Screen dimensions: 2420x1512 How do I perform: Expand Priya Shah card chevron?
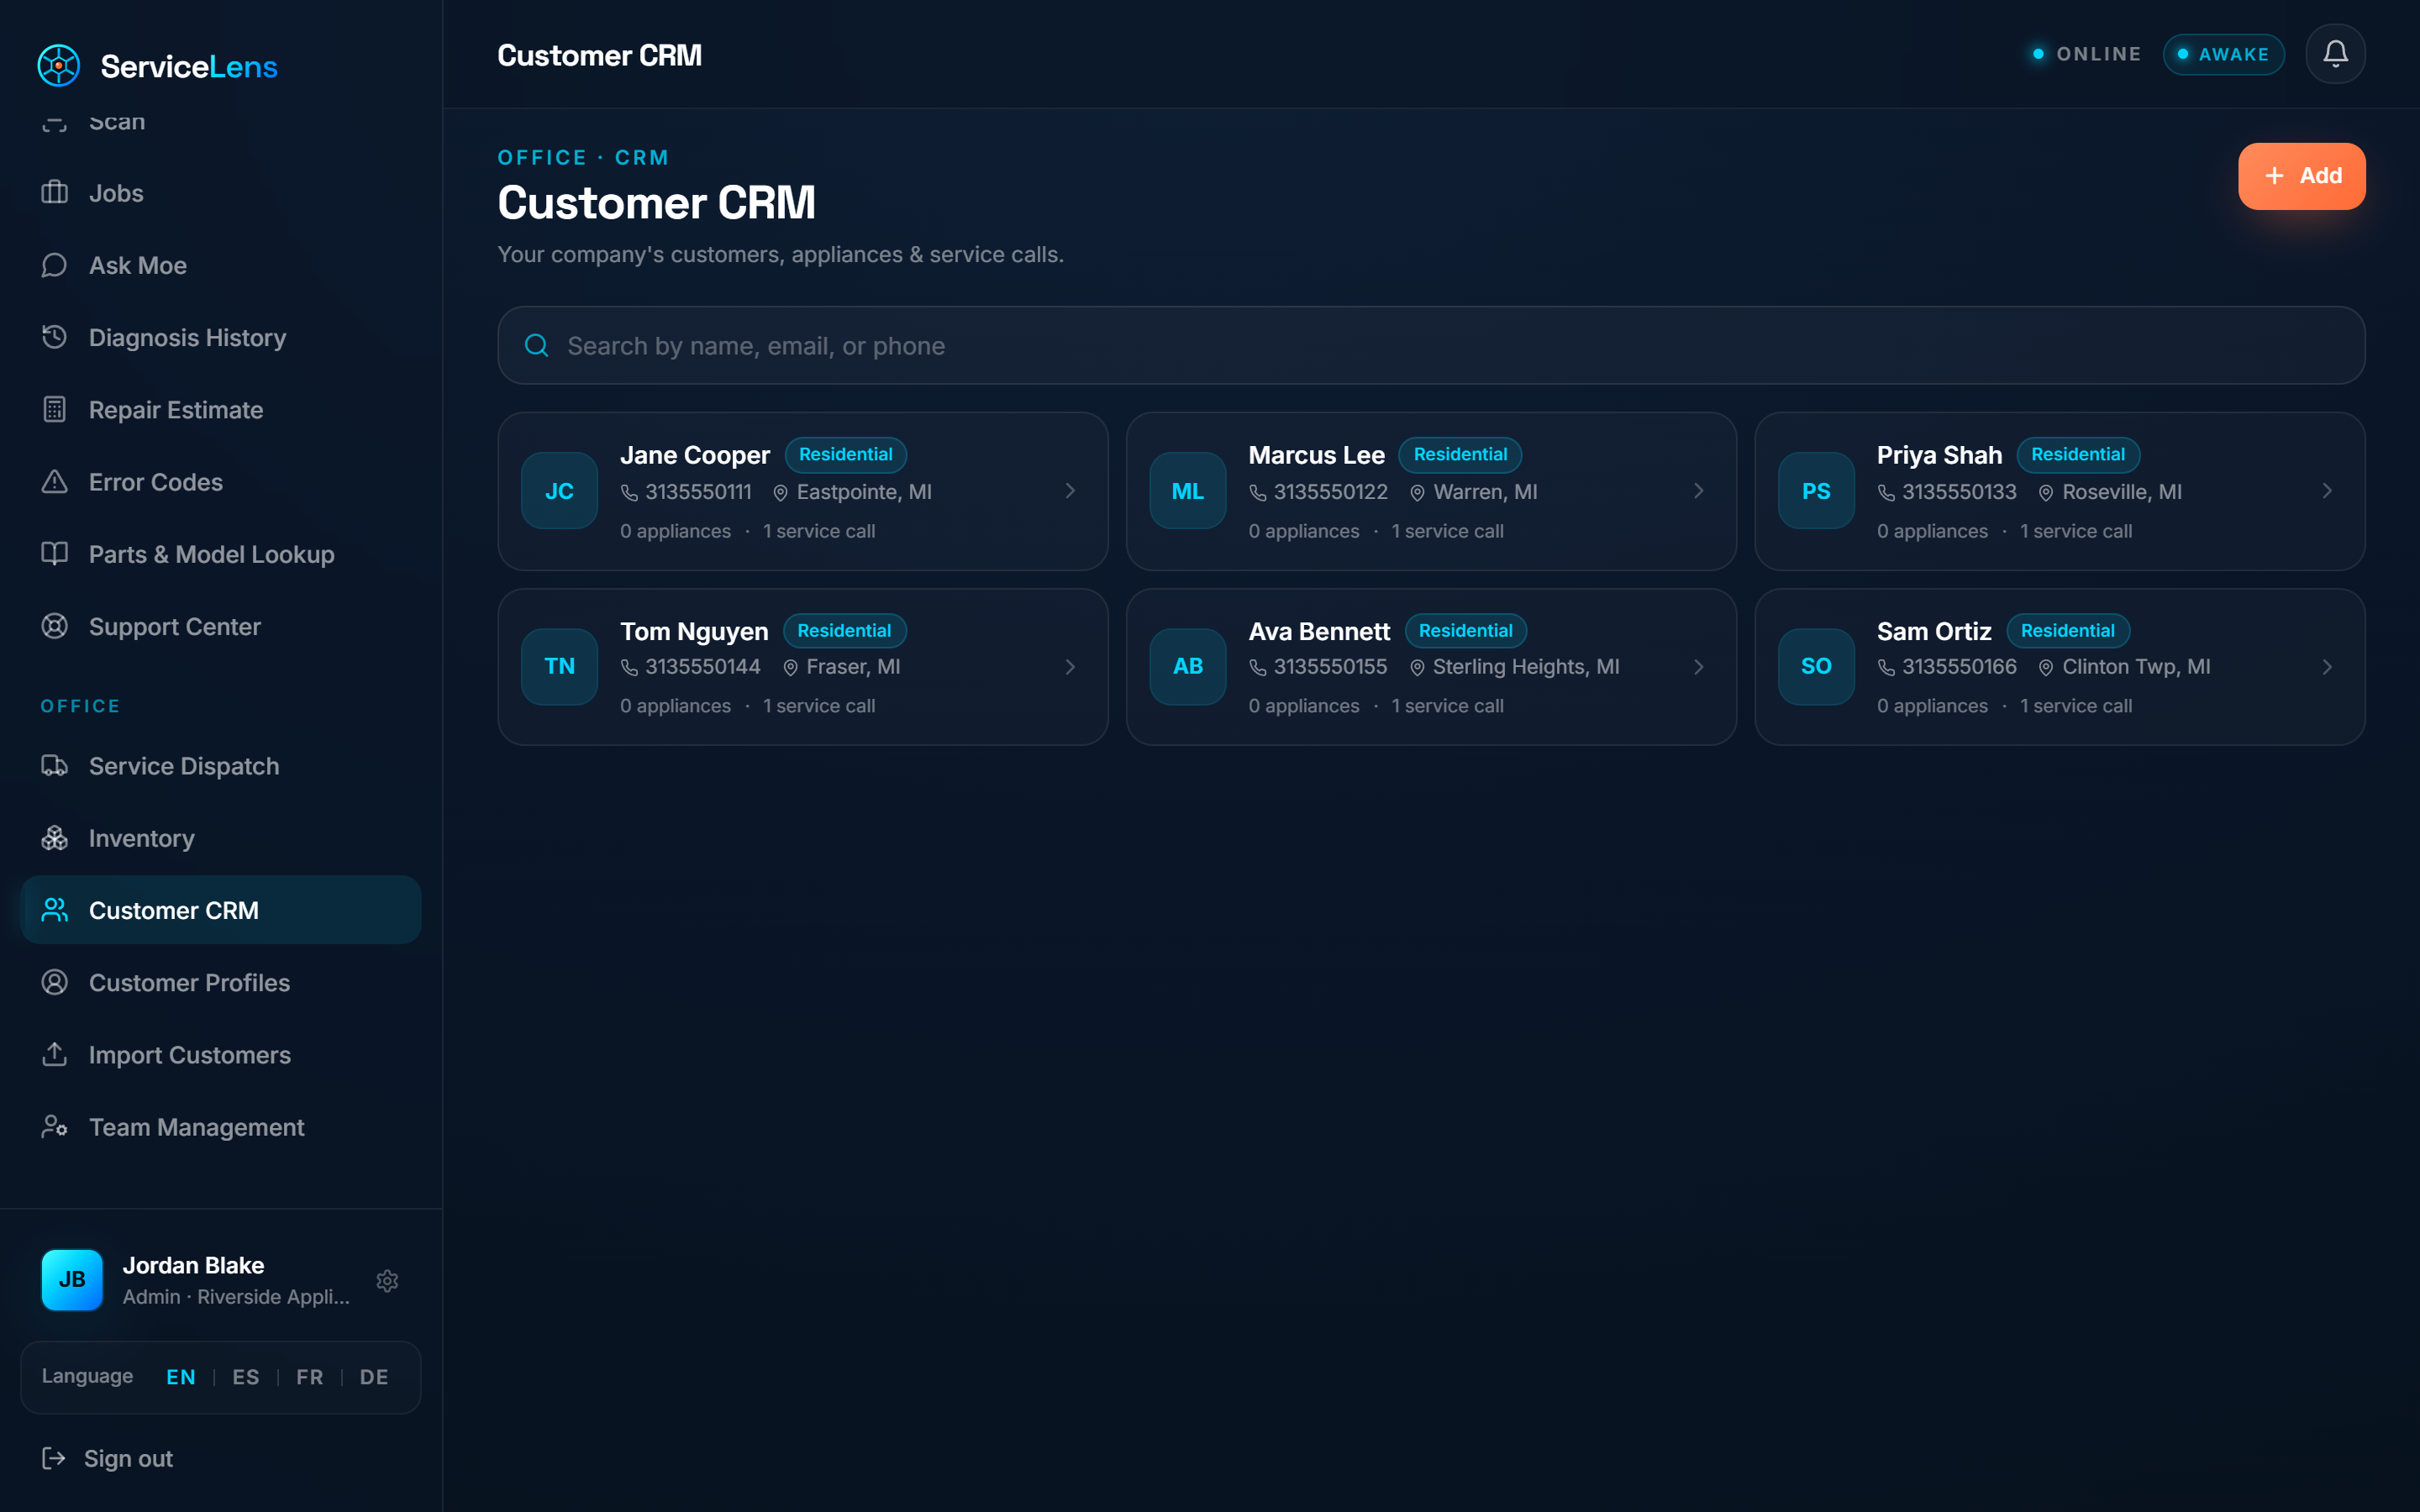pos(2327,491)
